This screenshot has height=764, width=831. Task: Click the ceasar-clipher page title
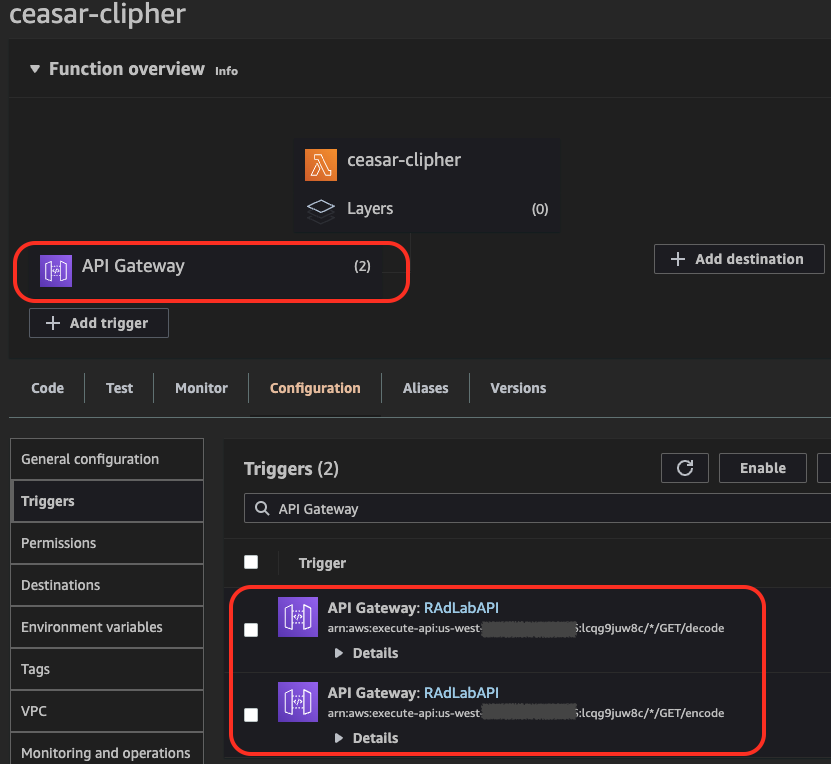(x=98, y=14)
